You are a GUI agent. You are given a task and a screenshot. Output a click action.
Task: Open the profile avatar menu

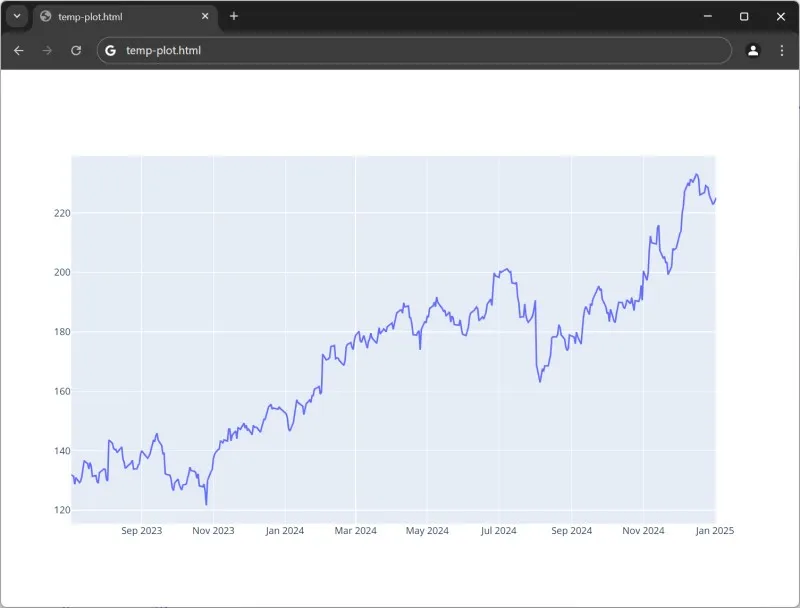(753, 50)
